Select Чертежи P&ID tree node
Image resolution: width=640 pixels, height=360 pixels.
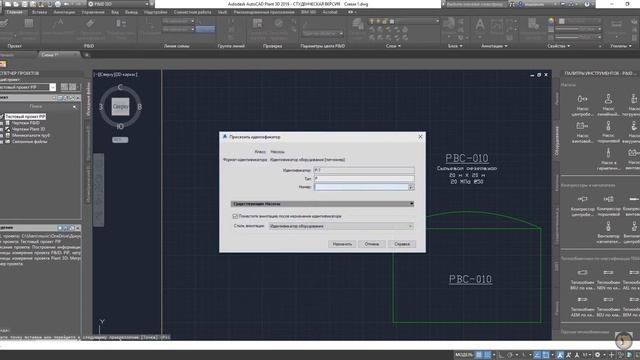tap(25, 123)
